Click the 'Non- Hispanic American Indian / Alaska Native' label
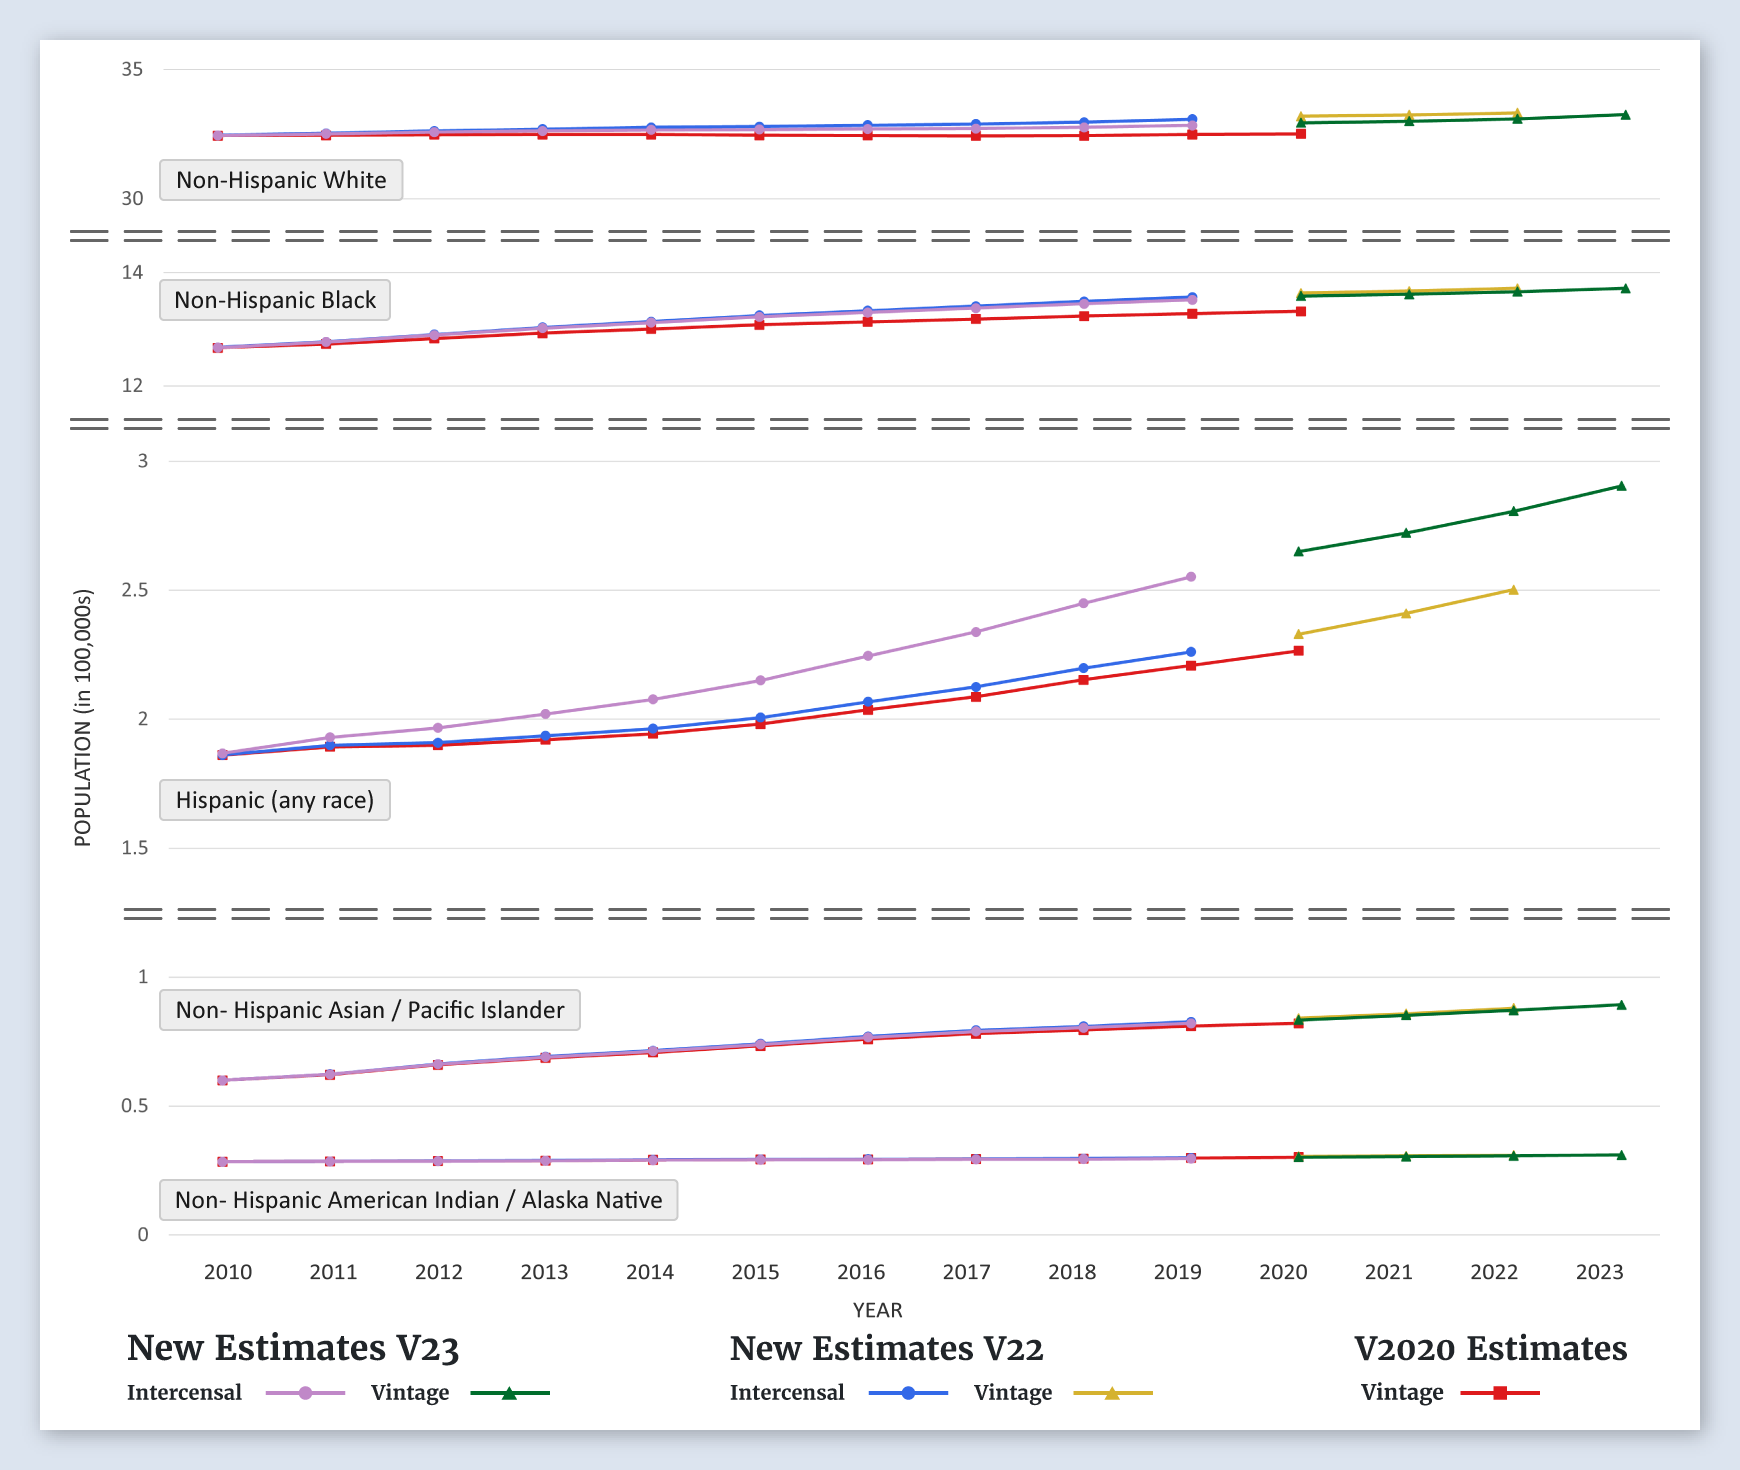1740x1470 pixels. 418,1200
